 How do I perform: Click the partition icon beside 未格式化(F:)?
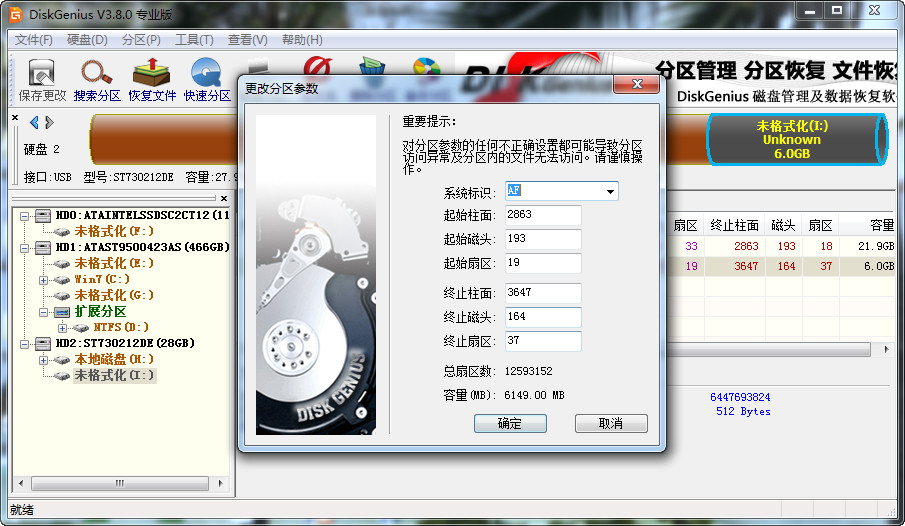coord(62,232)
